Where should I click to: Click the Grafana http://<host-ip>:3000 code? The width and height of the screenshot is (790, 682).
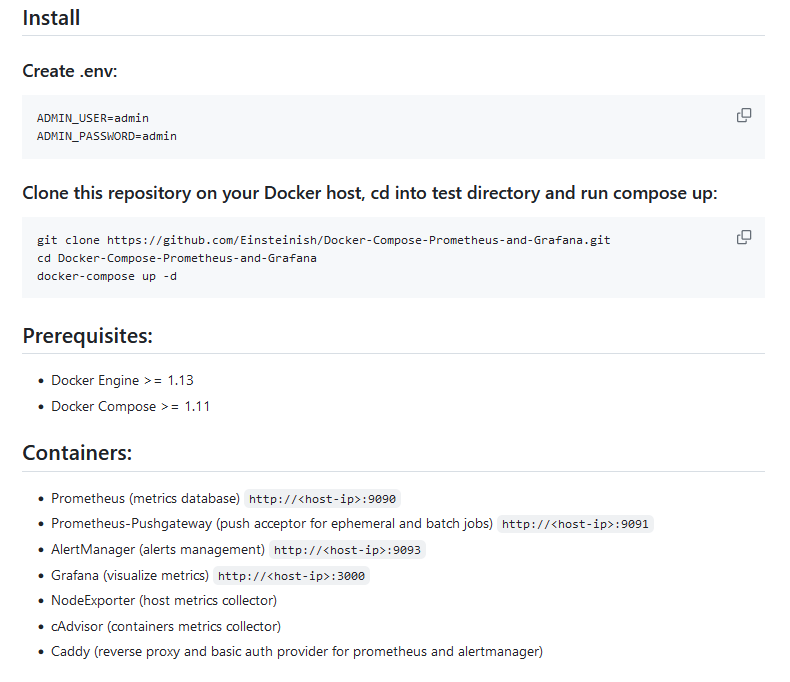click(292, 576)
